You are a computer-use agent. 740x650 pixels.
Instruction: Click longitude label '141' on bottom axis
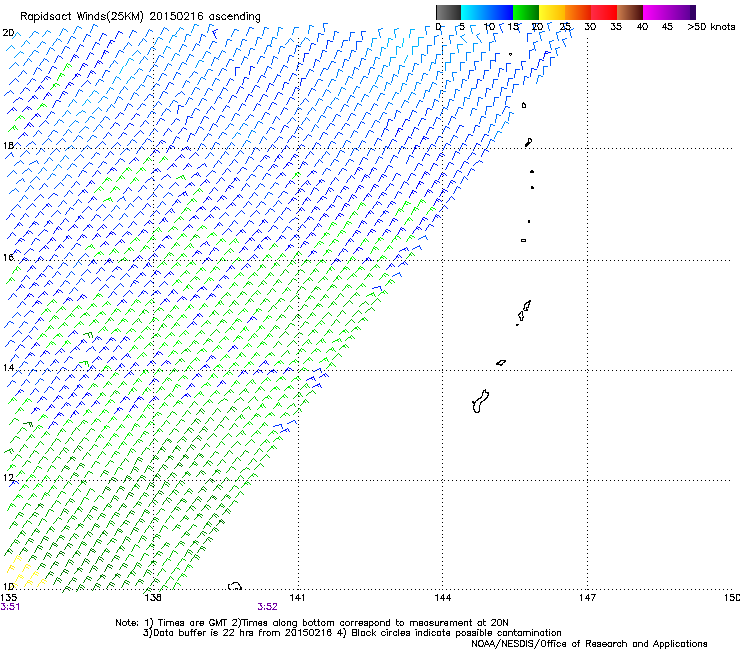point(297,598)
